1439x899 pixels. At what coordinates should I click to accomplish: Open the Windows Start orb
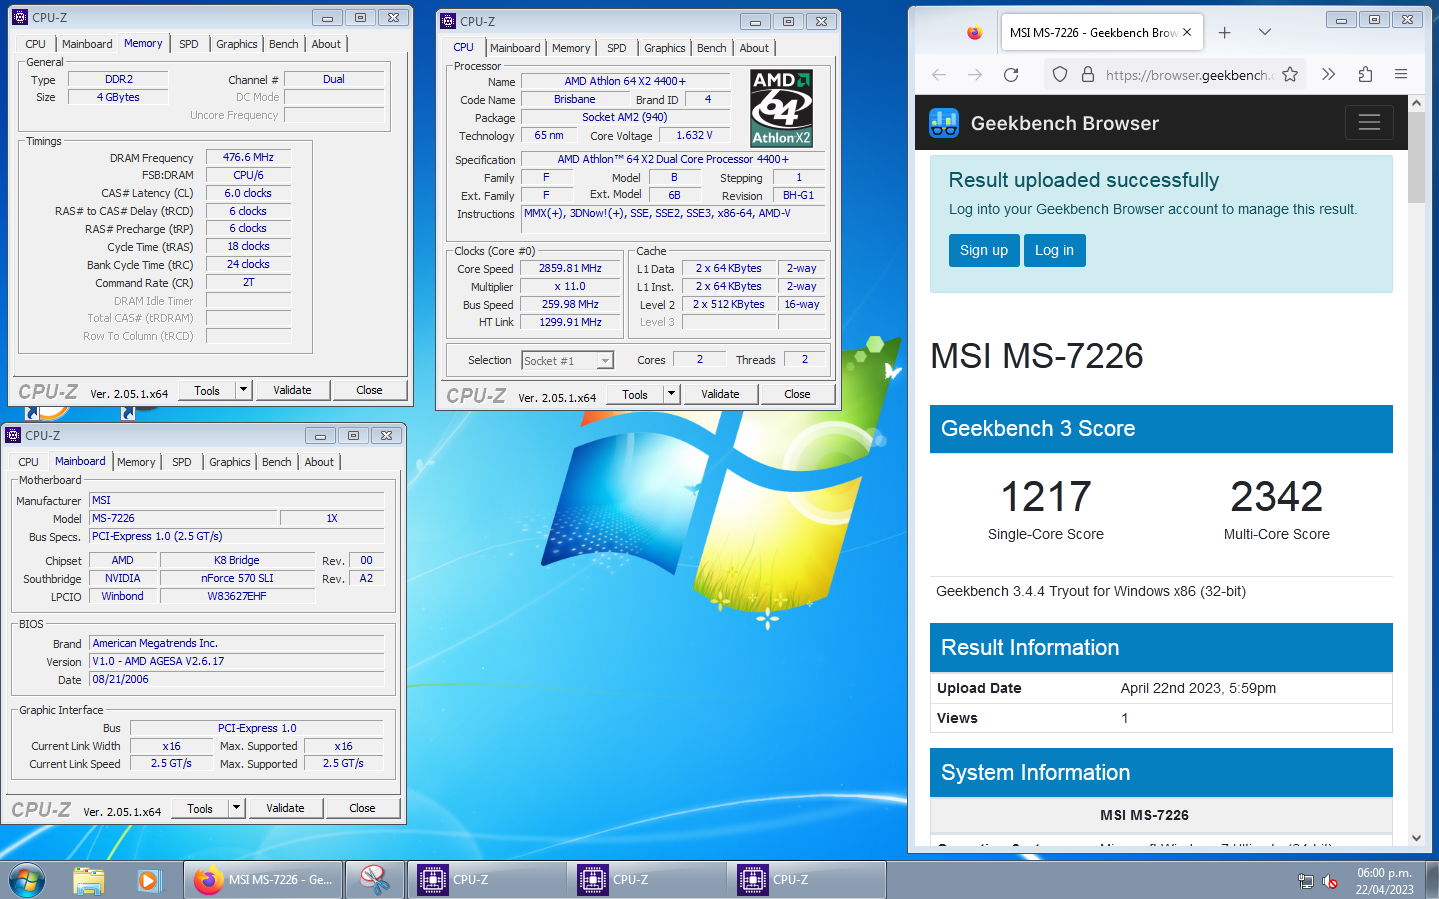[27, 880]
